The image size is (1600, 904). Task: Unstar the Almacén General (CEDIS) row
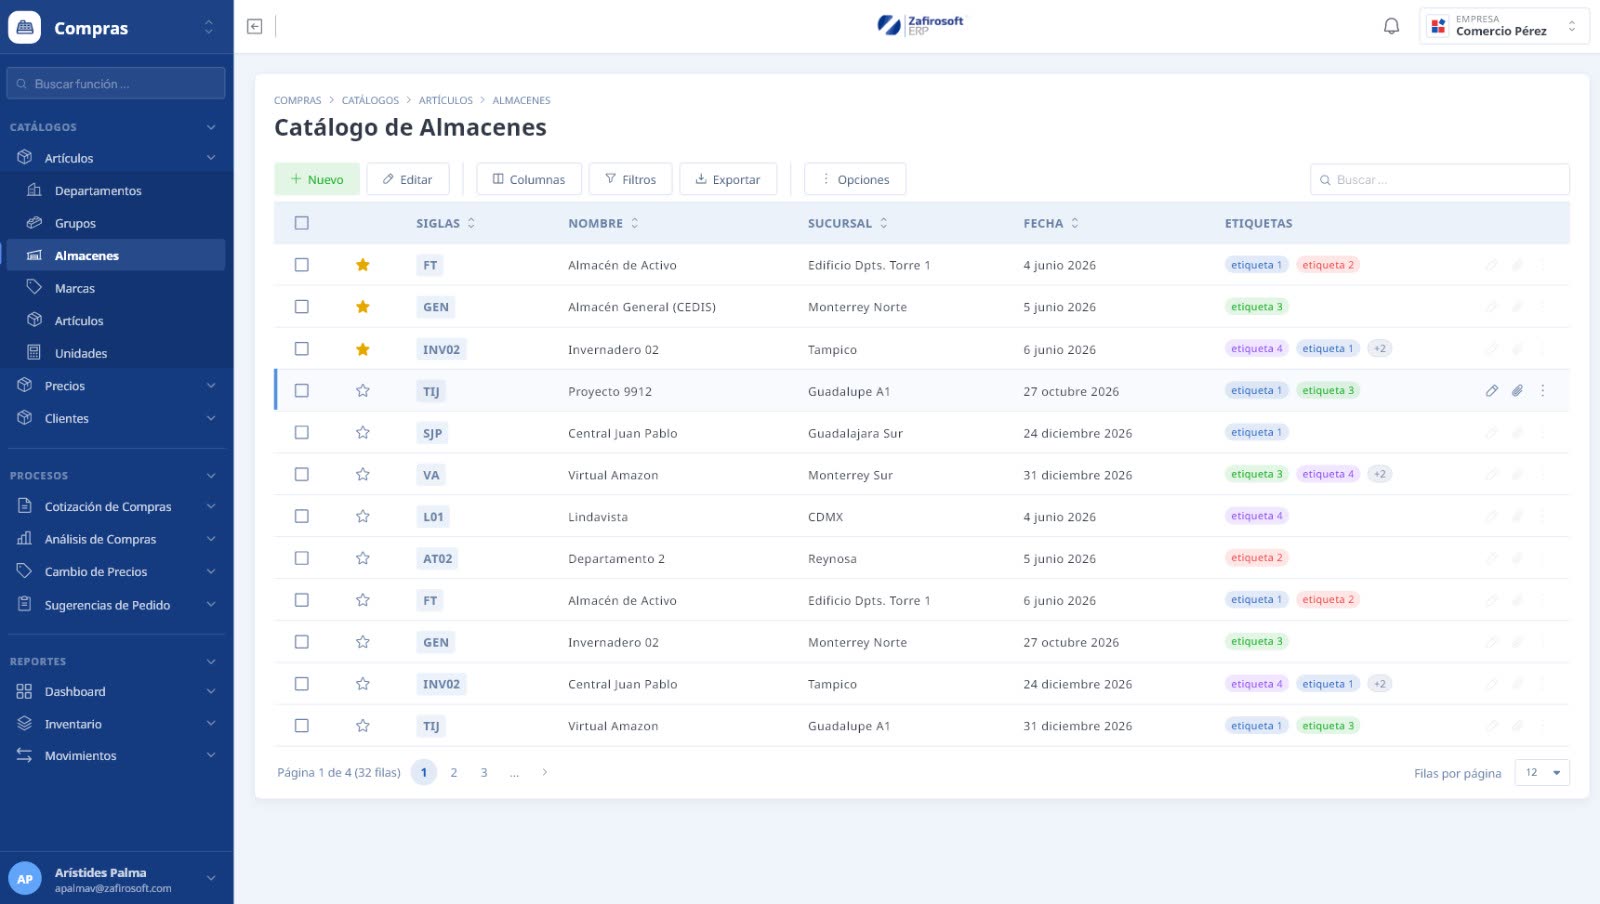[x=363, y=307]
